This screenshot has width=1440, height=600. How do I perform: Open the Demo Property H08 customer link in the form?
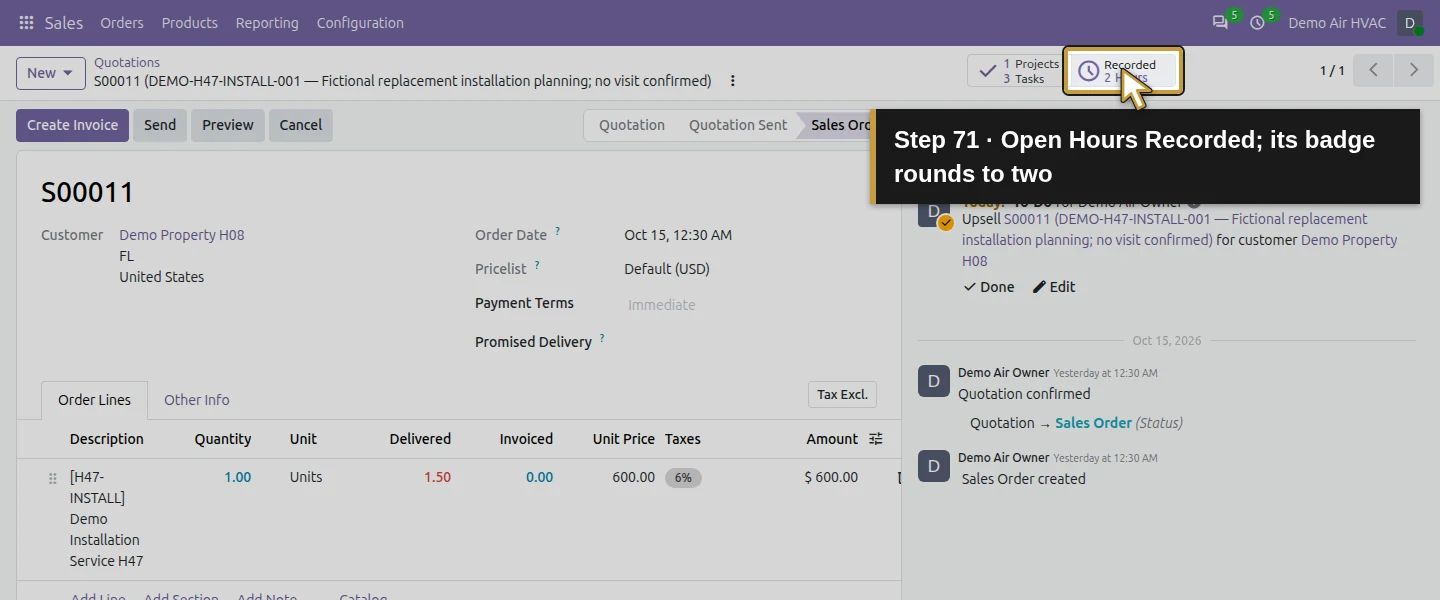click(182, 235)
